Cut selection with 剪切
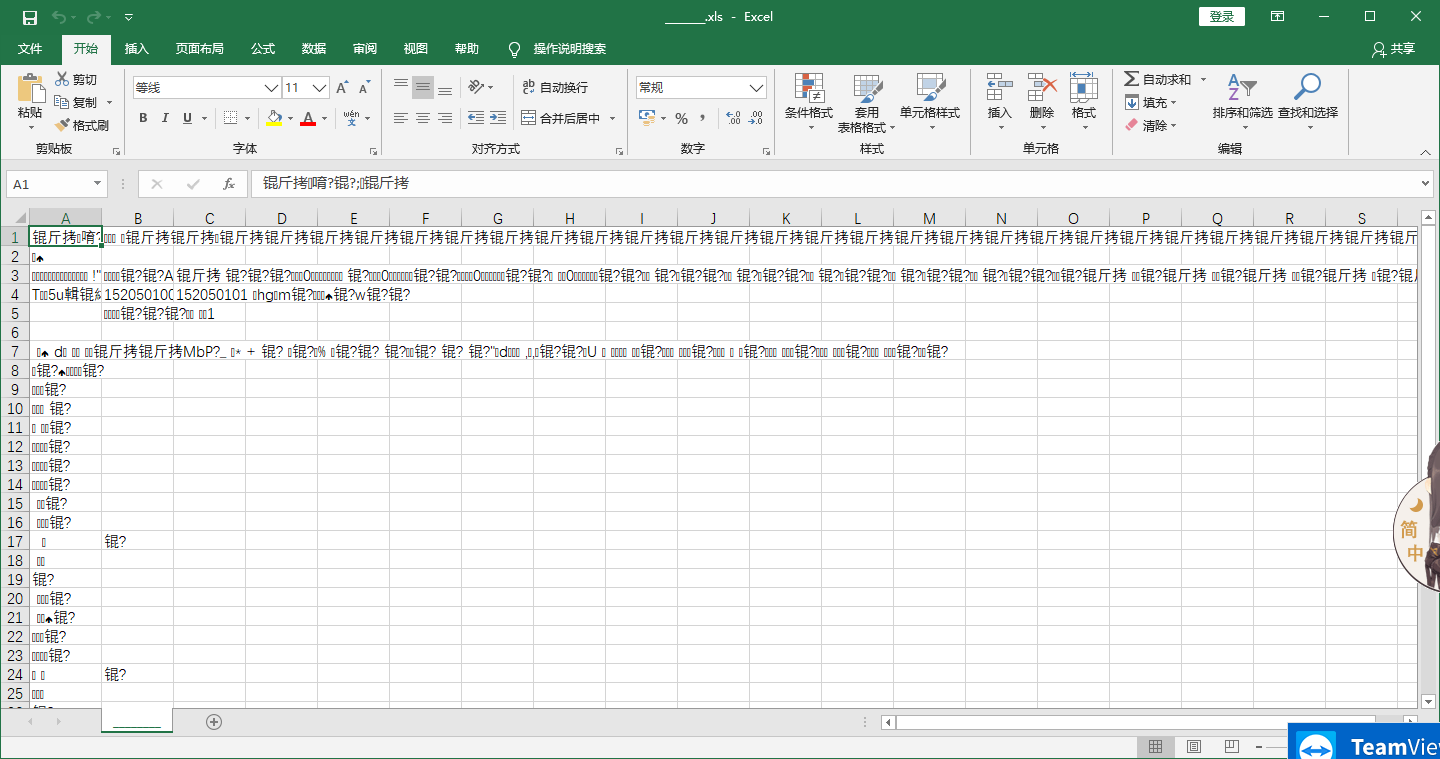 (76, 79)
